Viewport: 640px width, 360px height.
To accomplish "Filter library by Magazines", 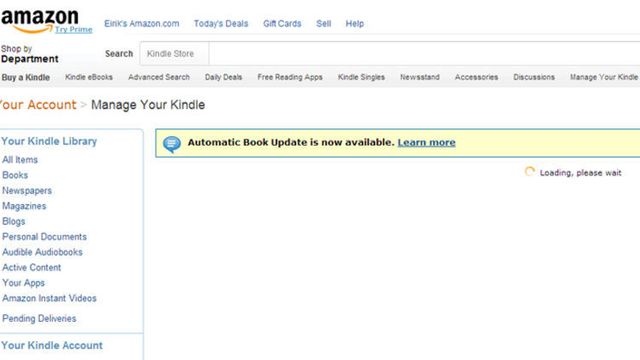I will (24, 206).
